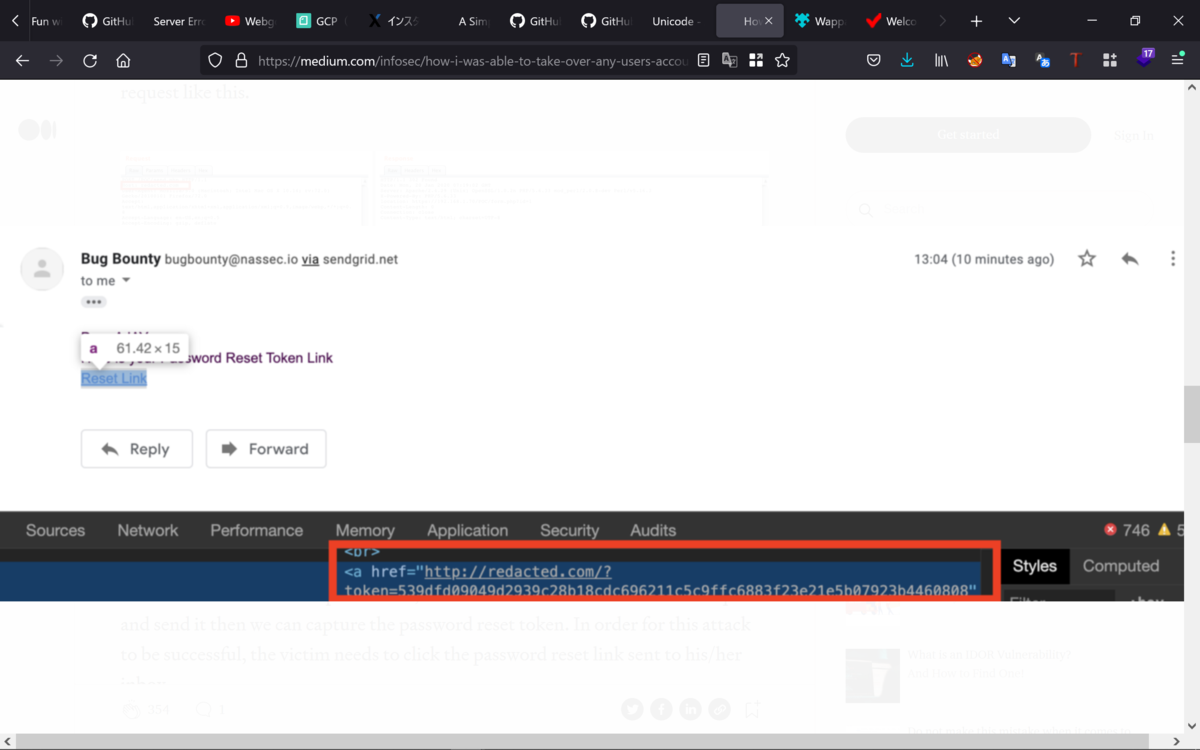Click the red T extension icon
The width and height of the screenshot is (1200, 750).
[1075, 61]
